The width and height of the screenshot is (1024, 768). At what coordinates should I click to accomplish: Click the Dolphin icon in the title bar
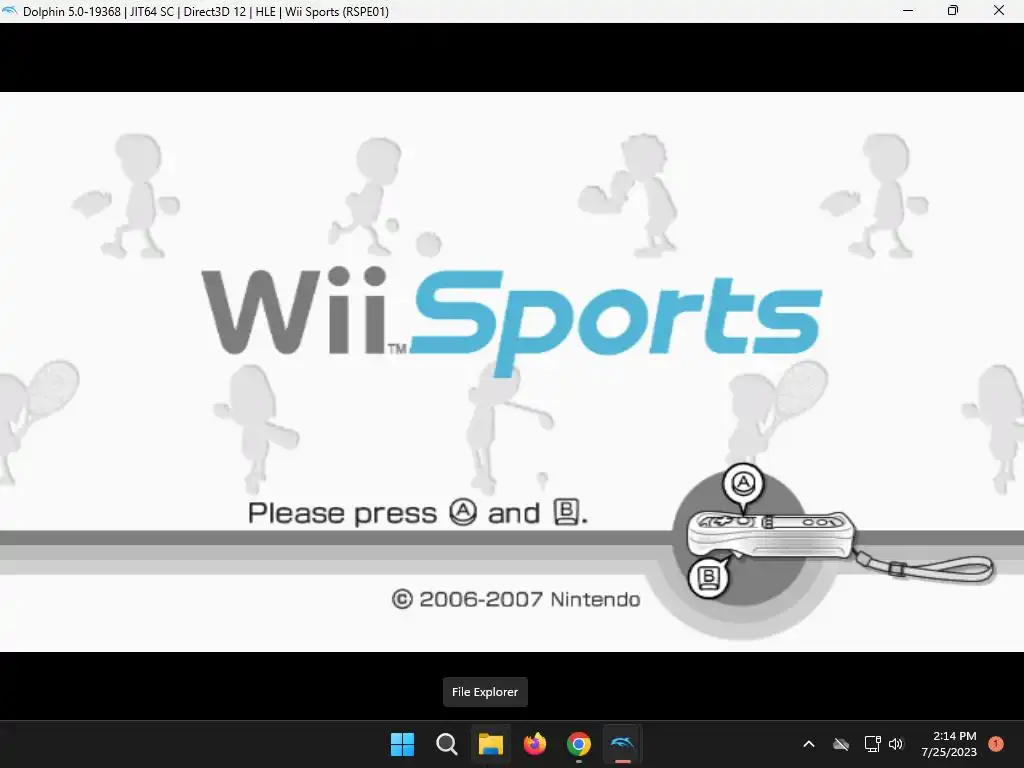(x=10, y=11)
